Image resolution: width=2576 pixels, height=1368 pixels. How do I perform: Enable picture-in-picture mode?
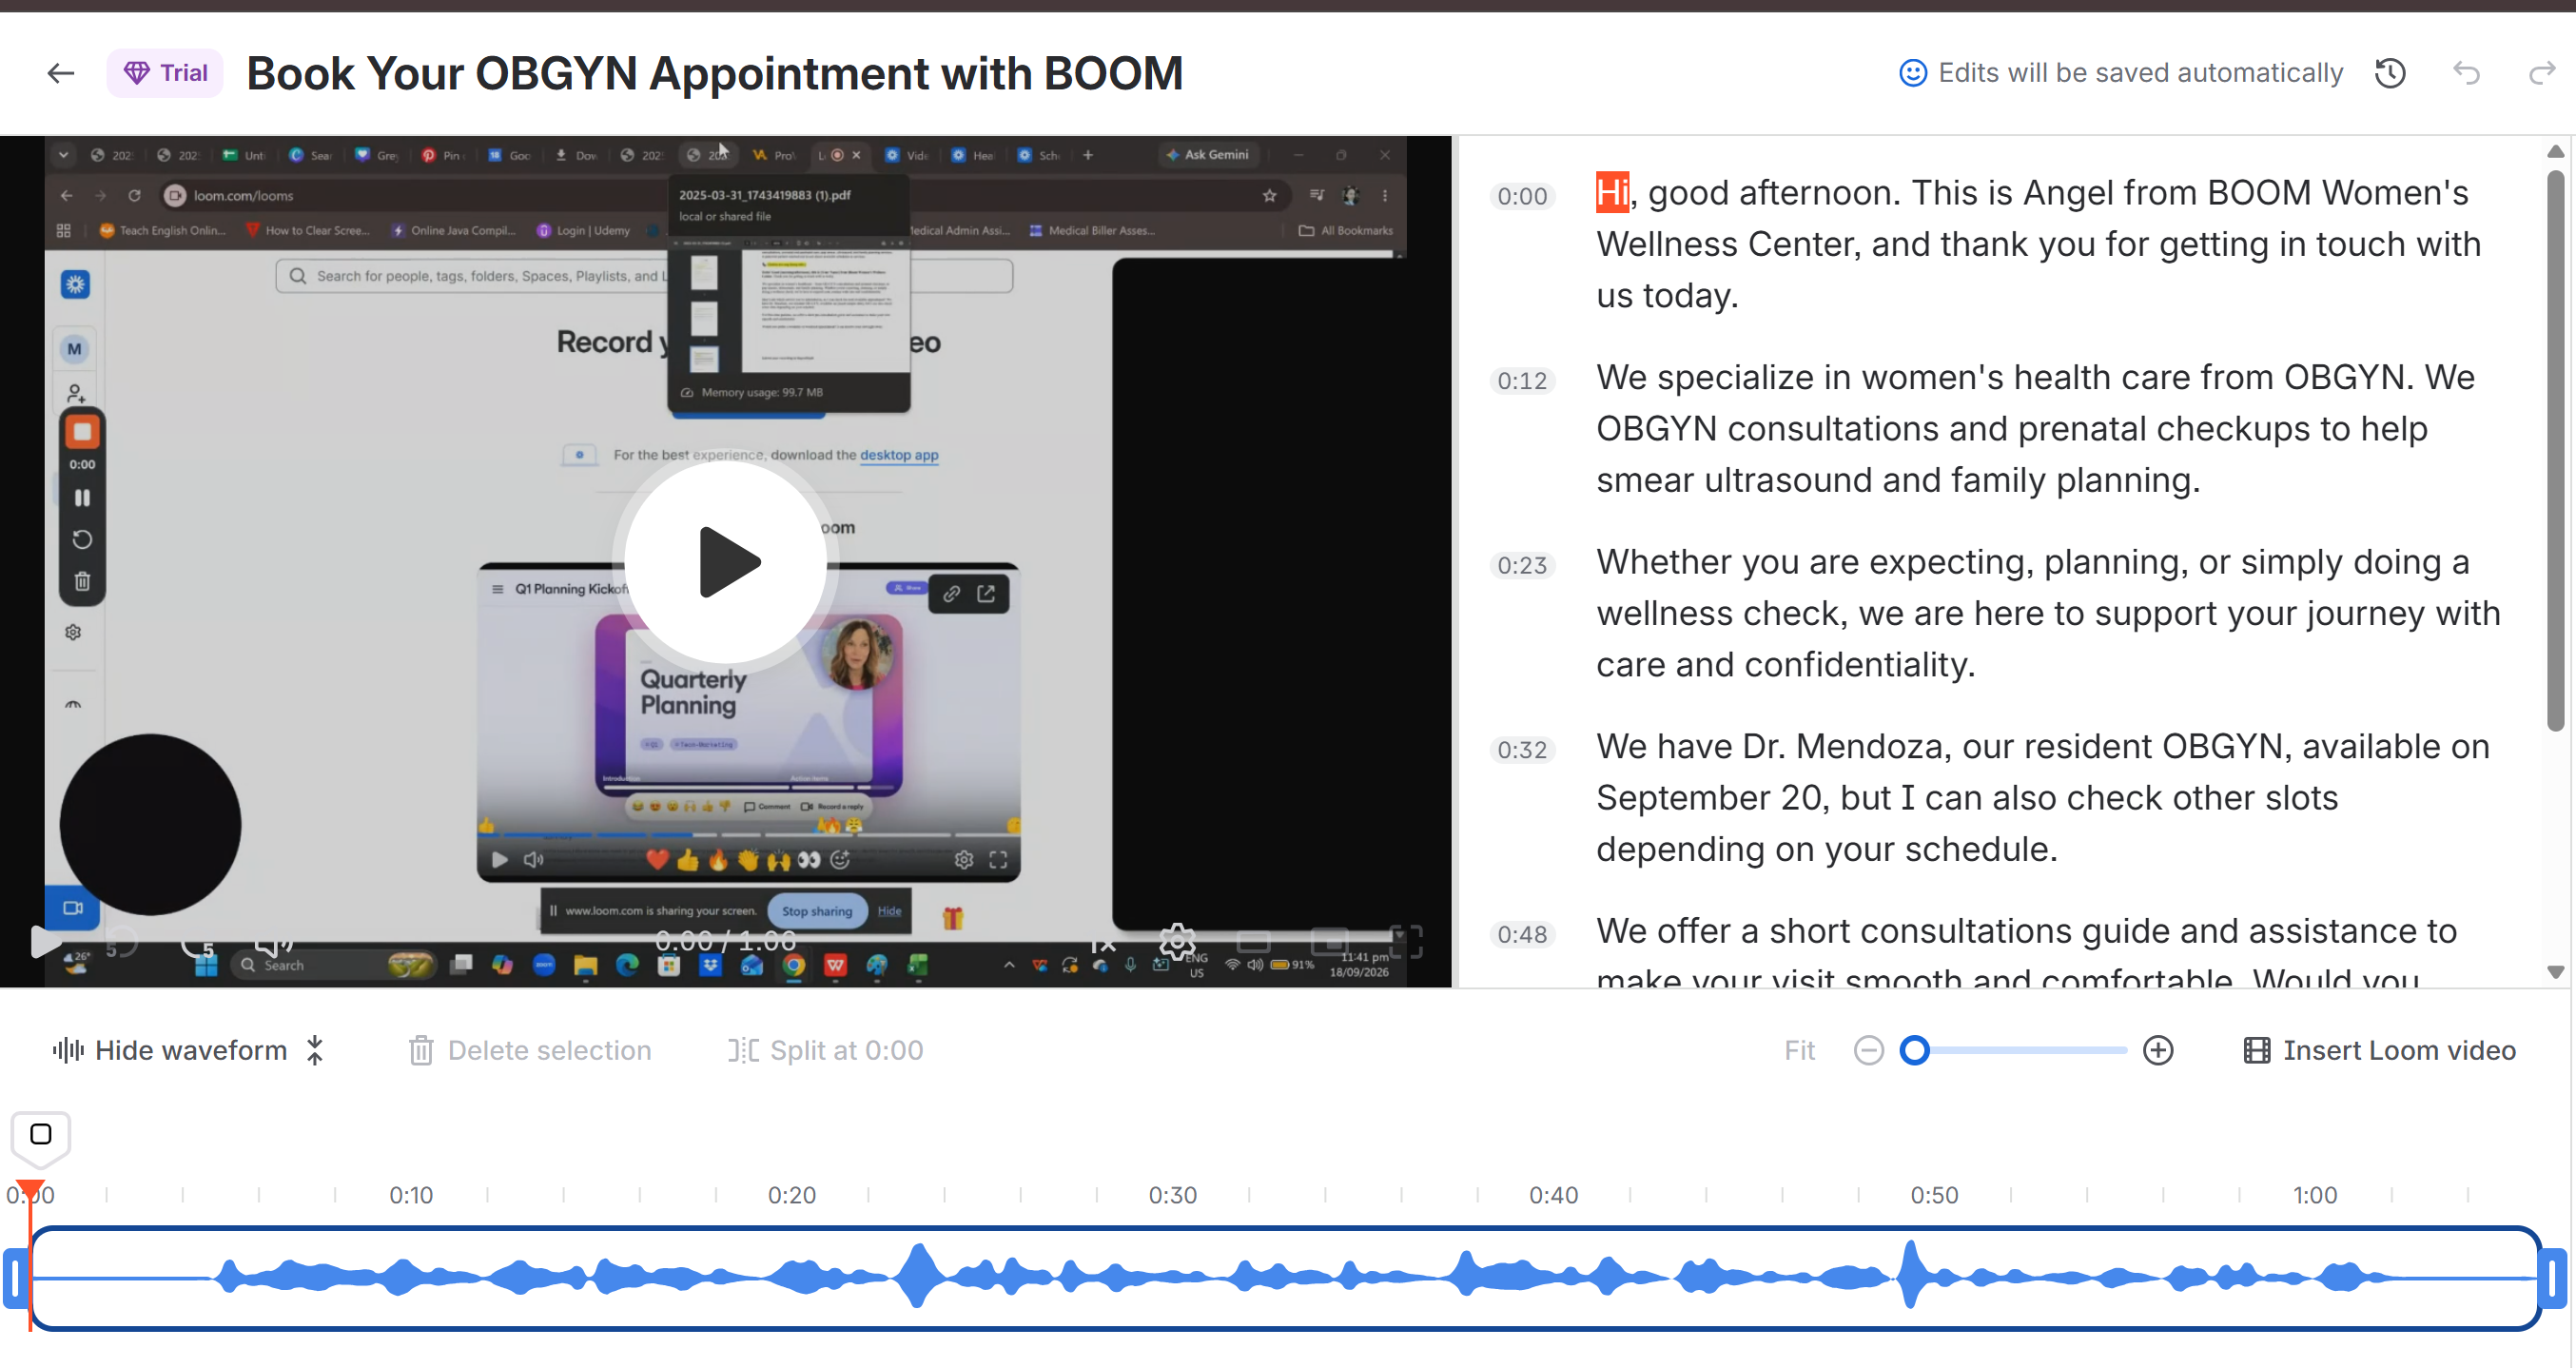click(1329, 941)
